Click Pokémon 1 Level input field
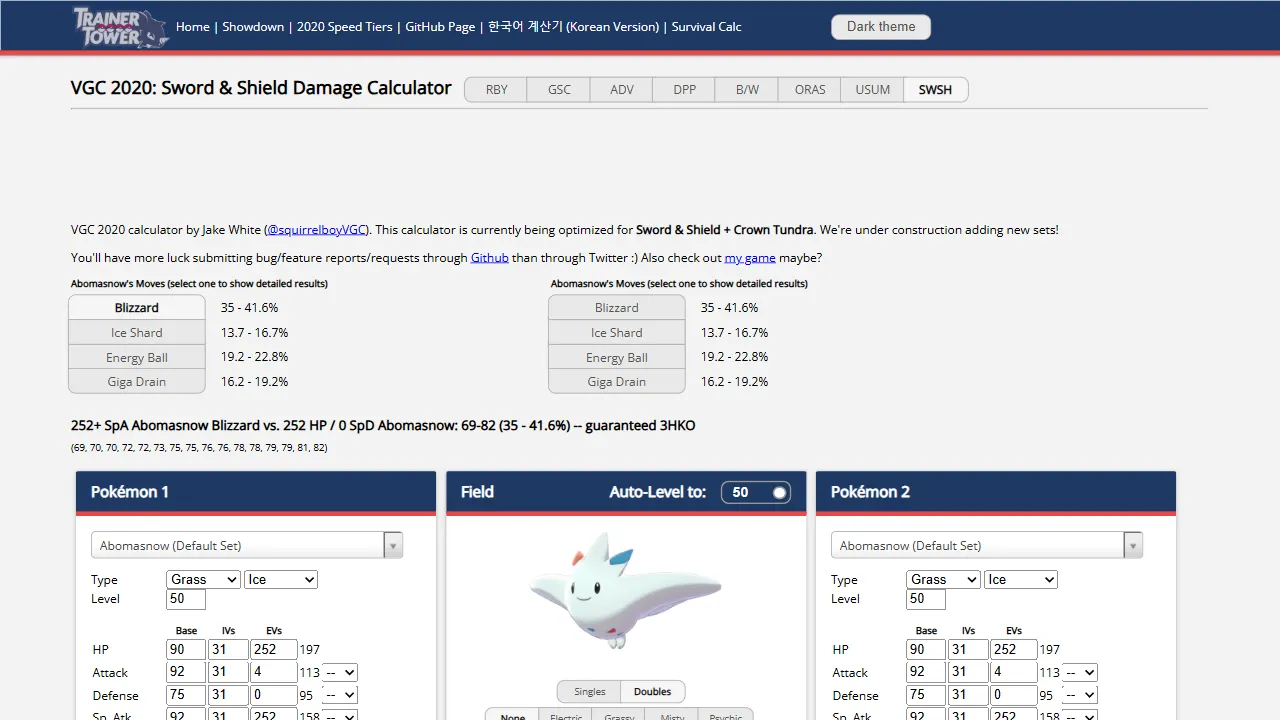The width and height of the screenshot is (1280, 720). 186,599
